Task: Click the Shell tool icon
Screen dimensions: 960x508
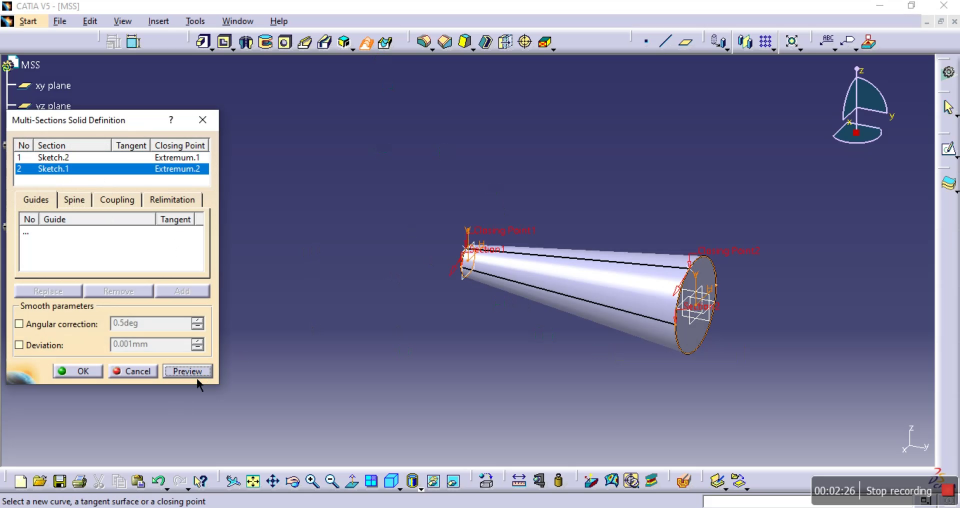Action: (x=486, y=42)
